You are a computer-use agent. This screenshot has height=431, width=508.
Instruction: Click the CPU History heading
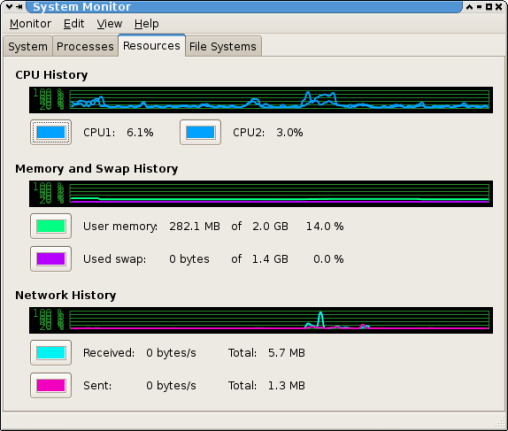(x=52, y=75)
